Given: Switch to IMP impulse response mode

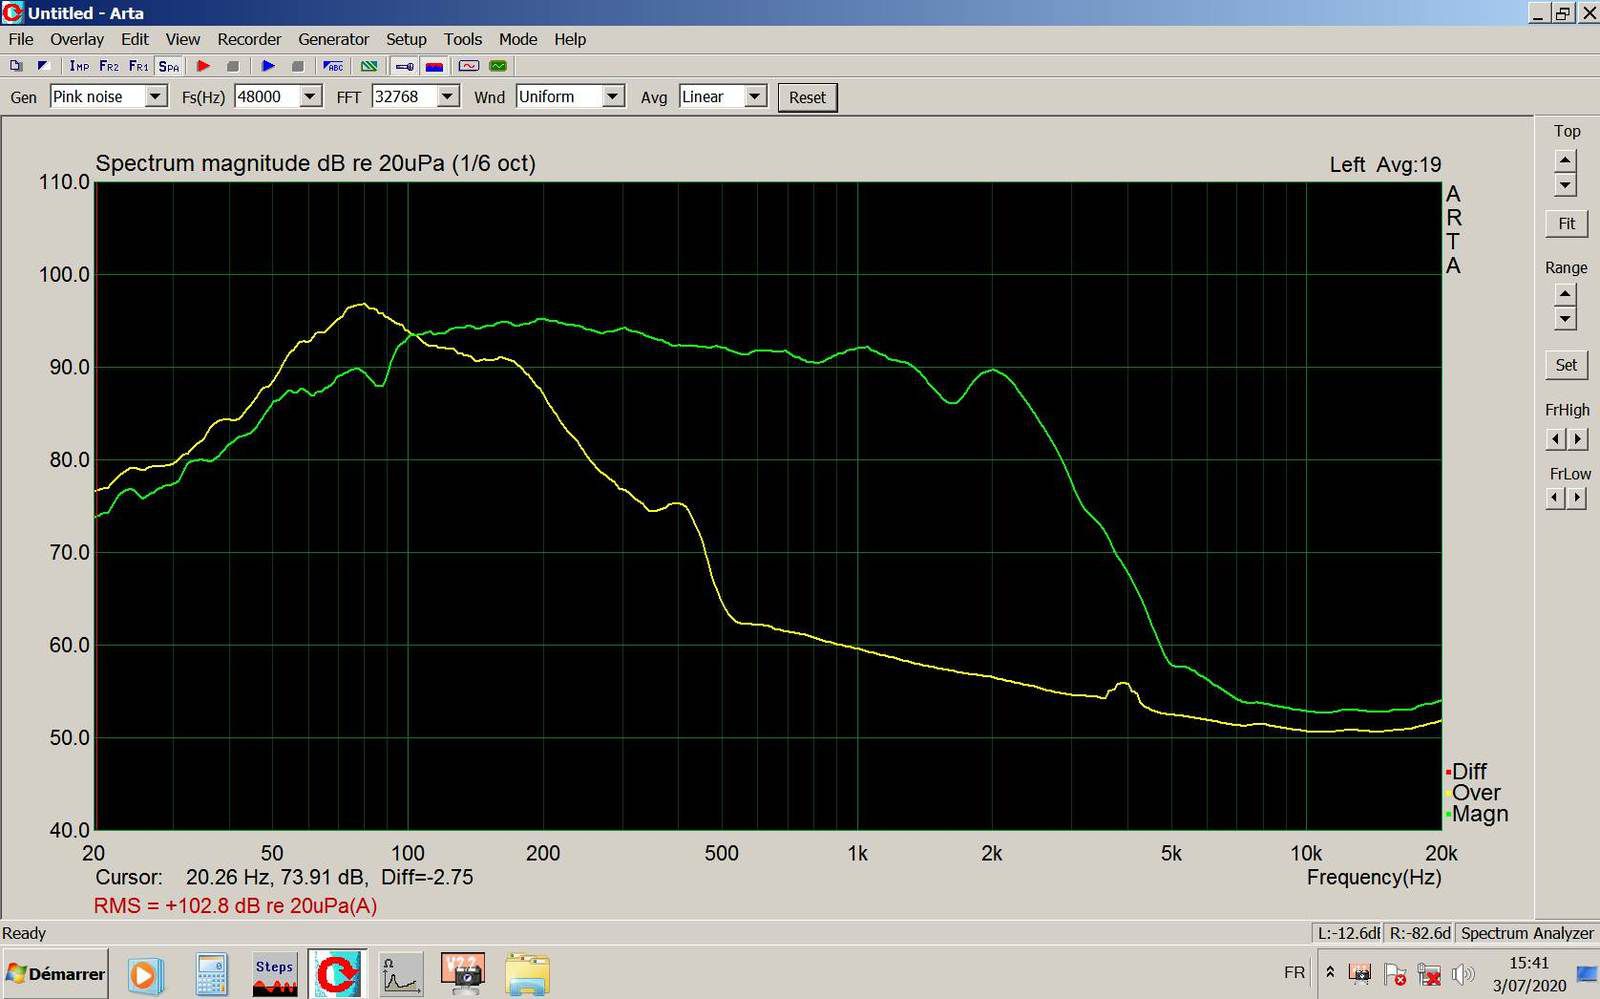Looking at the screenshot, I should point(79,66).
